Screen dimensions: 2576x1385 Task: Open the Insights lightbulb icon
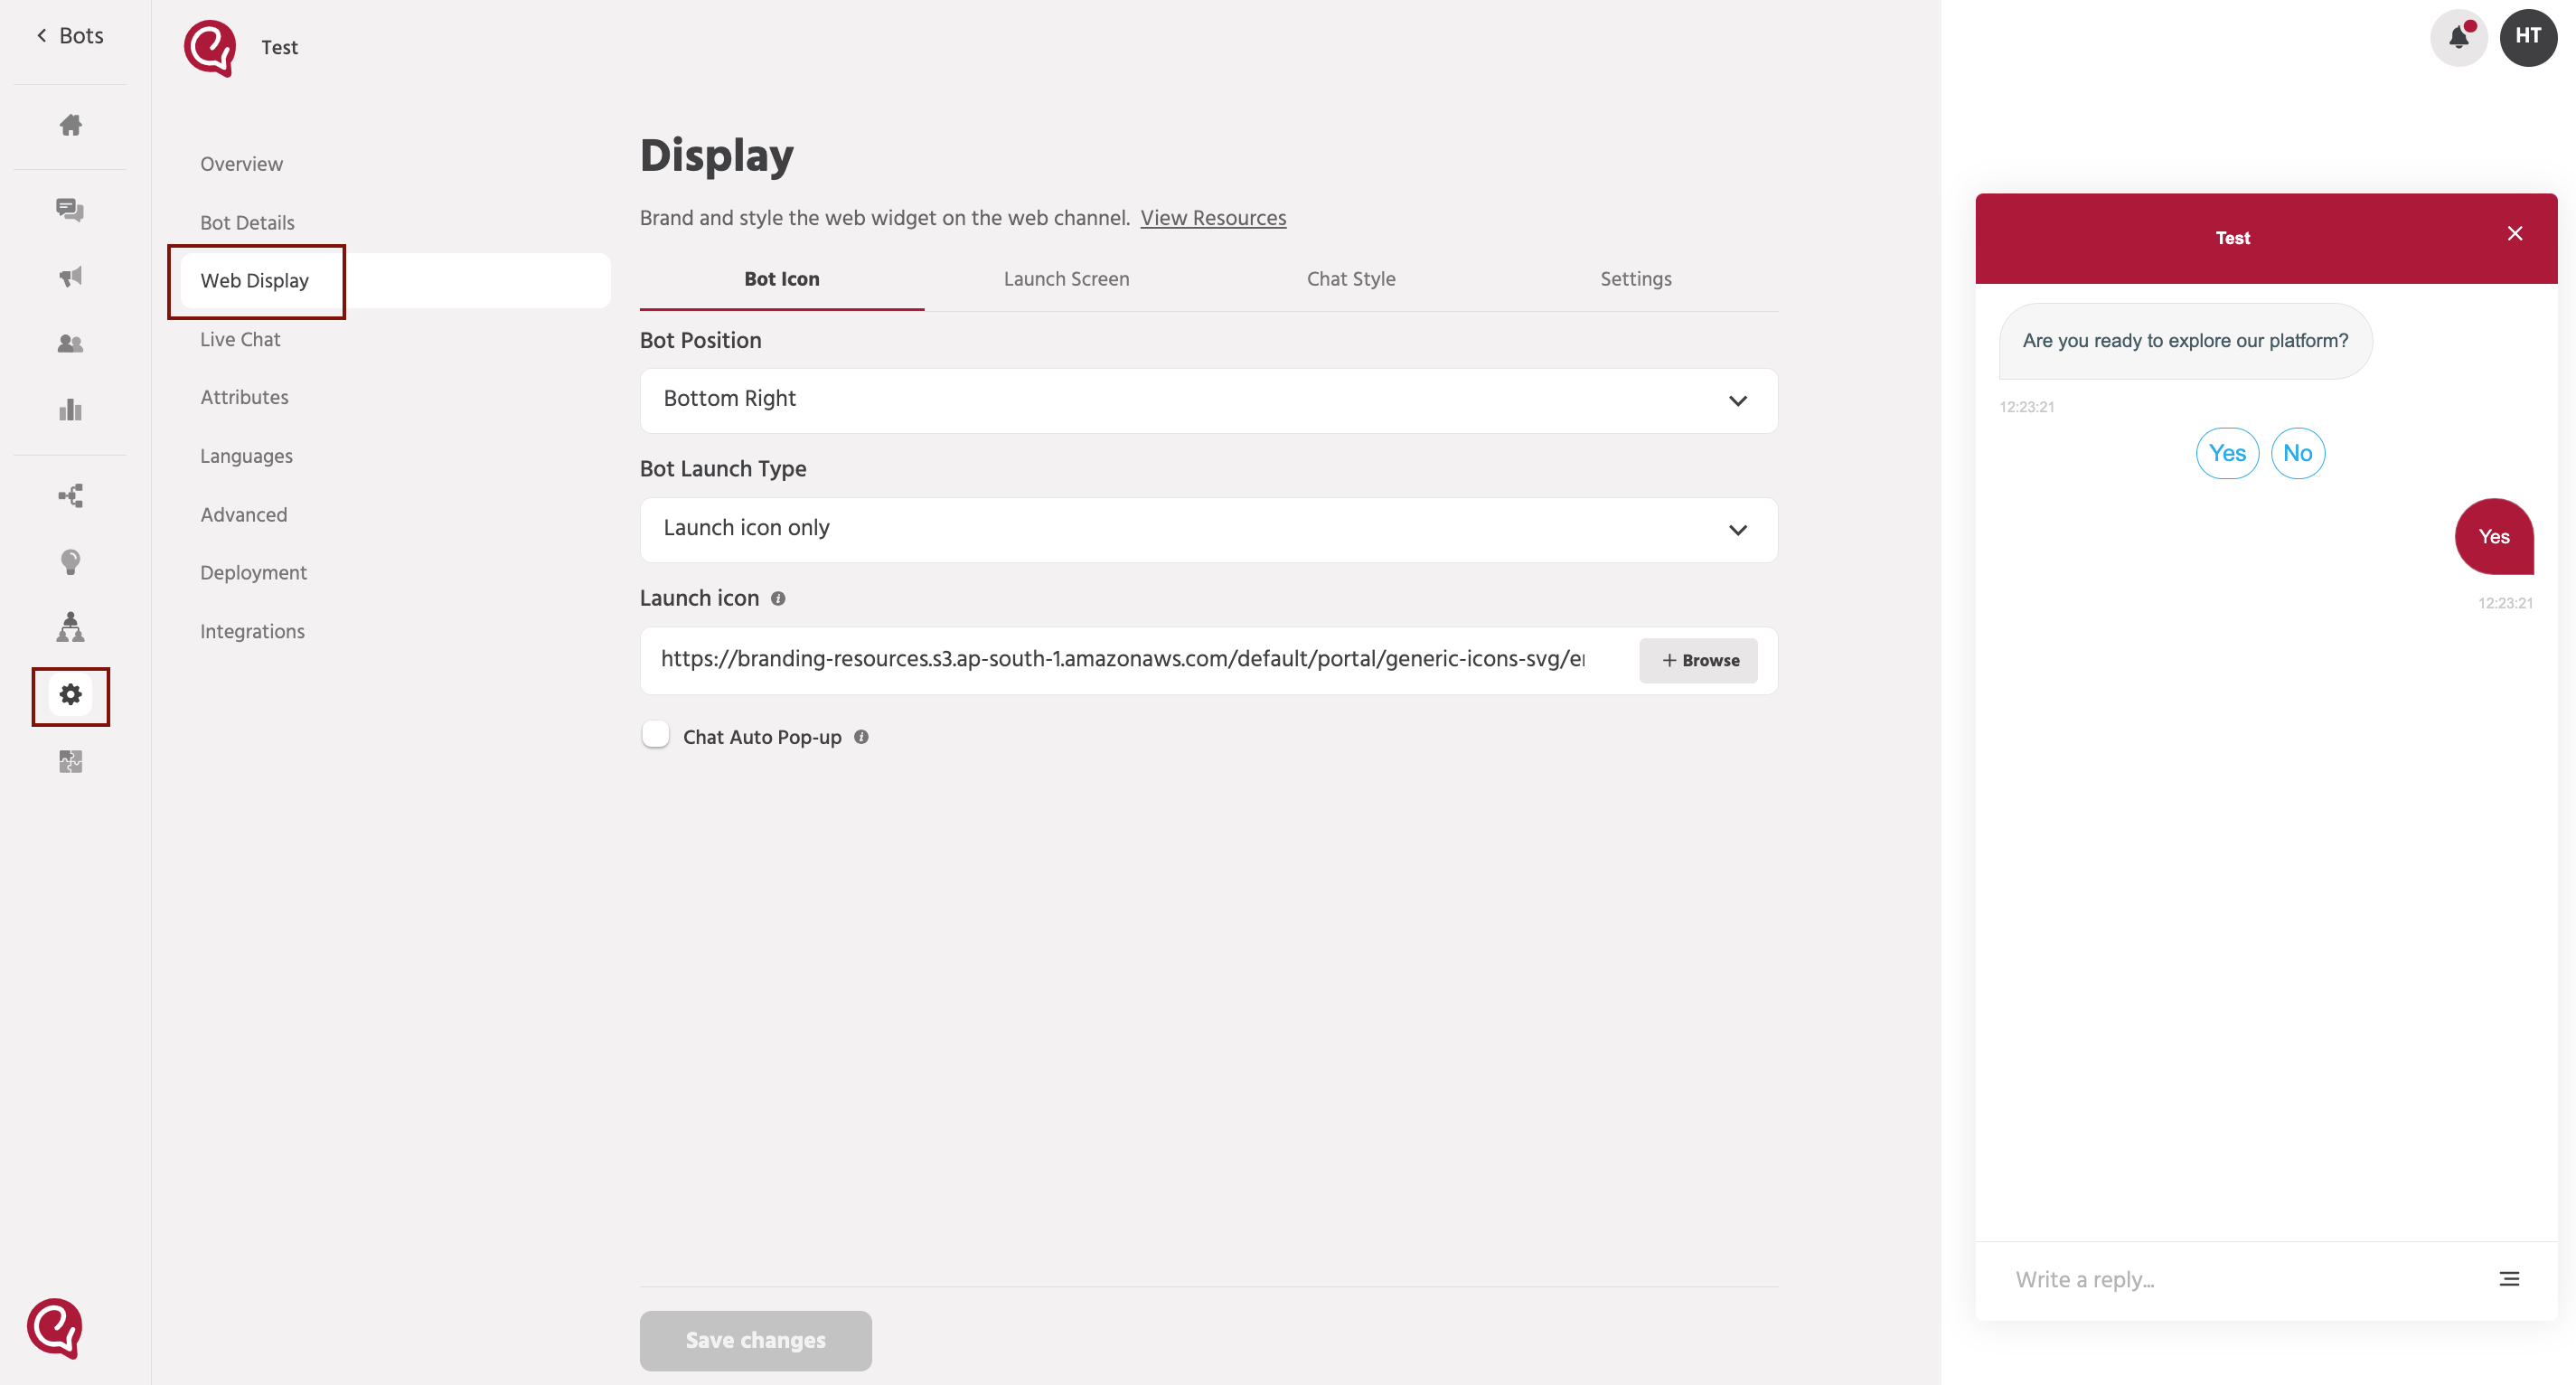(x=70, y=561)
